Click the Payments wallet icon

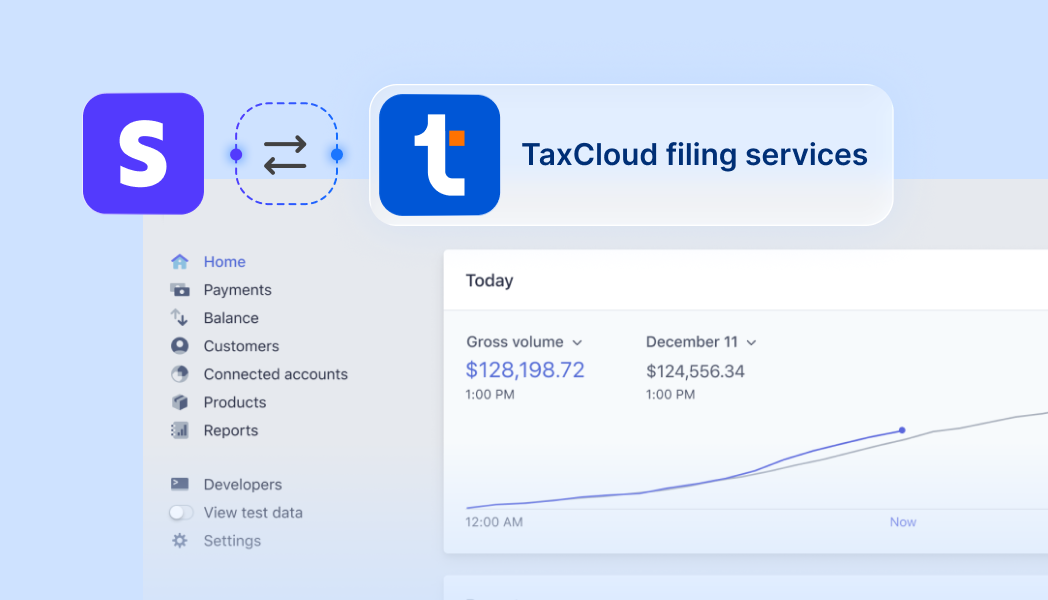coord(179,289)
